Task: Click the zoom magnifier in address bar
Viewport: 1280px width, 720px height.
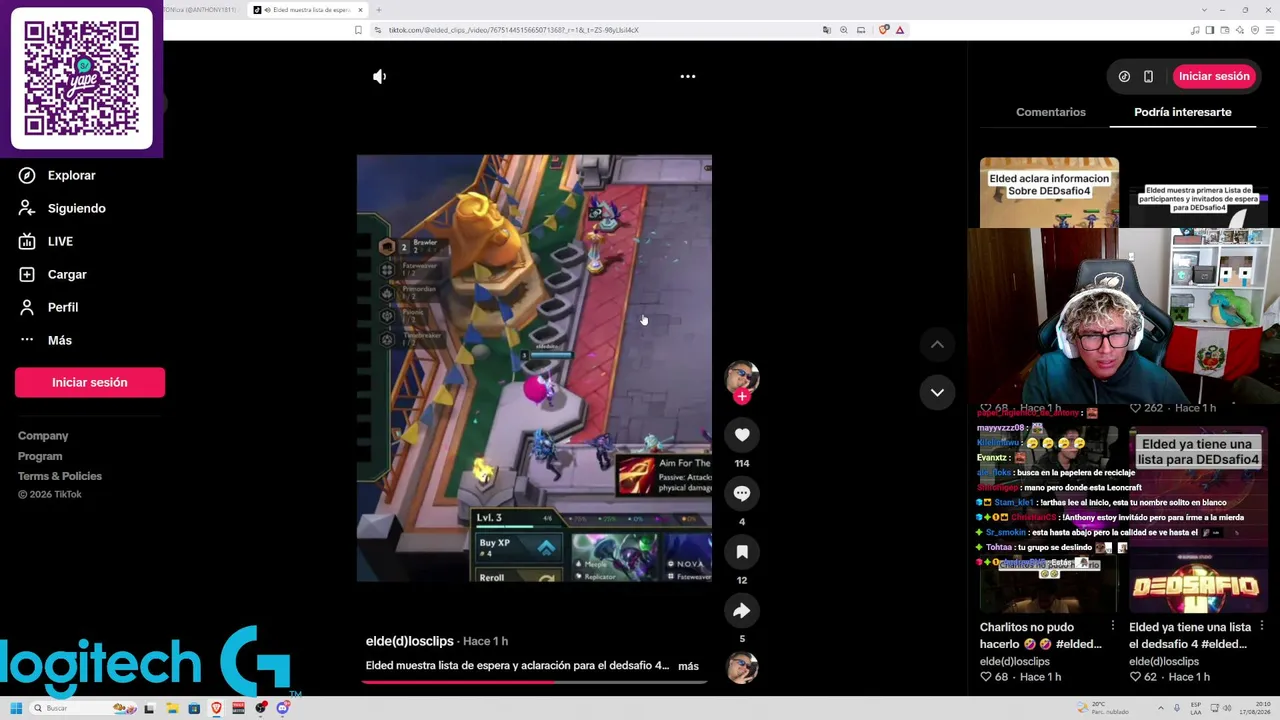Action: click(x=844, y=30)
